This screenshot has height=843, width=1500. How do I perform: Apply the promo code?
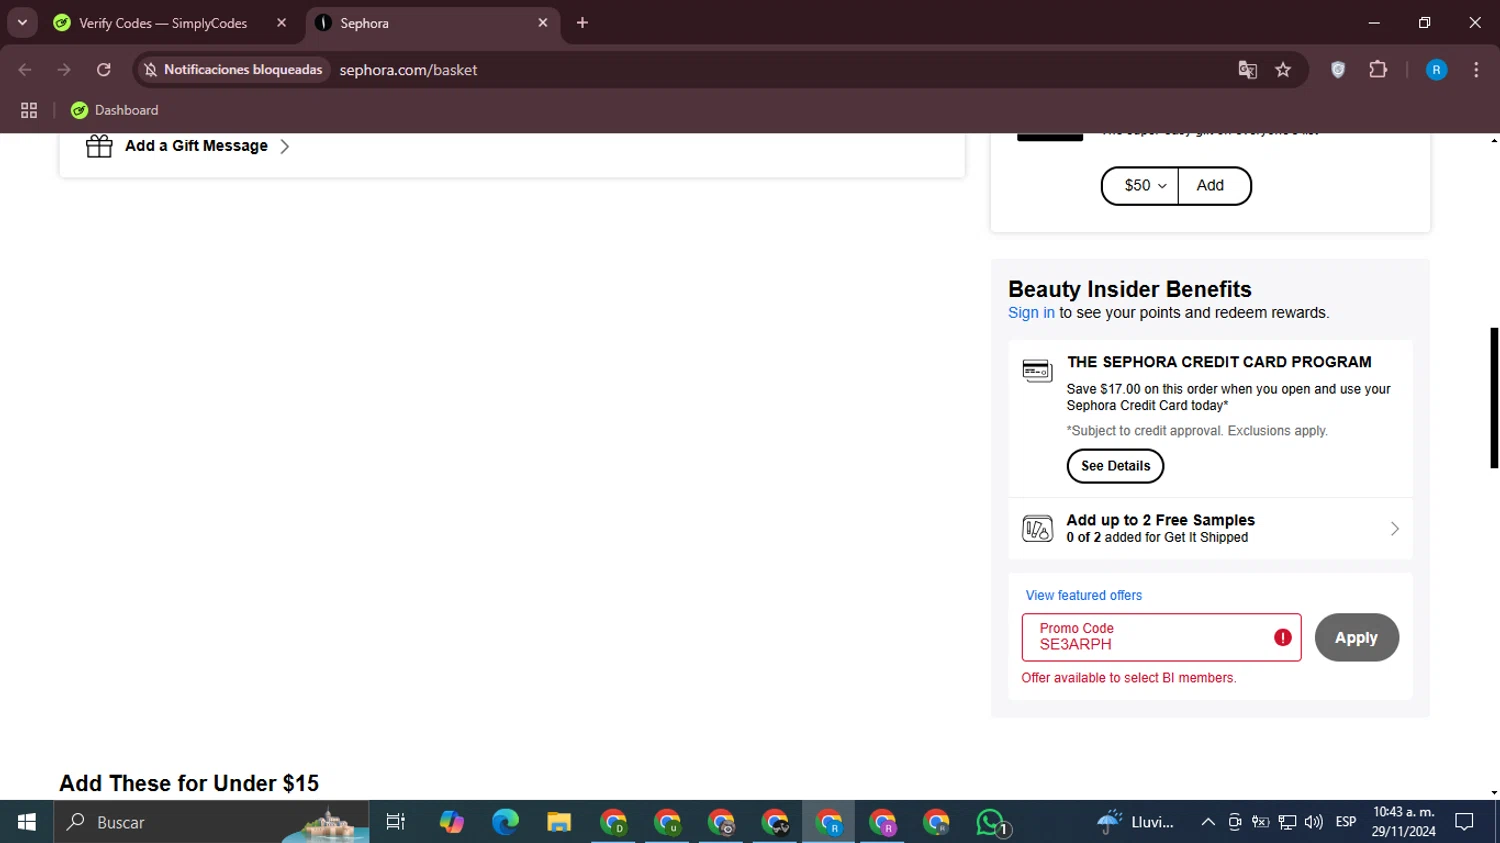click(x=1356, y=638)
